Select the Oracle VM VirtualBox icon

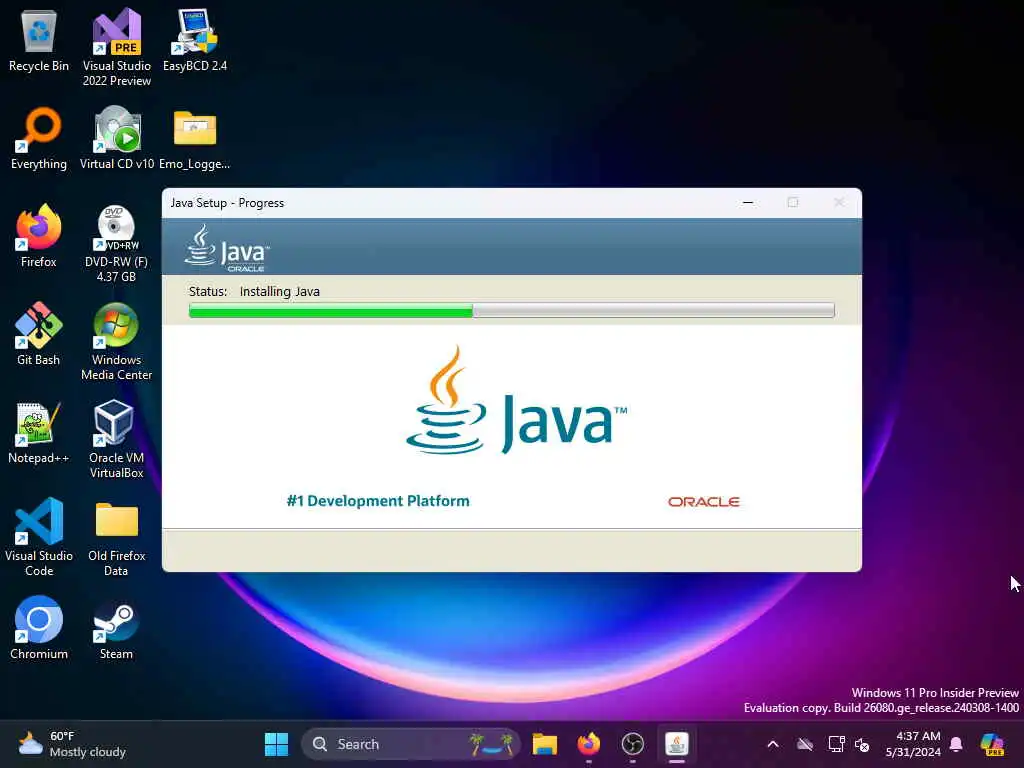[x=116, y=439]
